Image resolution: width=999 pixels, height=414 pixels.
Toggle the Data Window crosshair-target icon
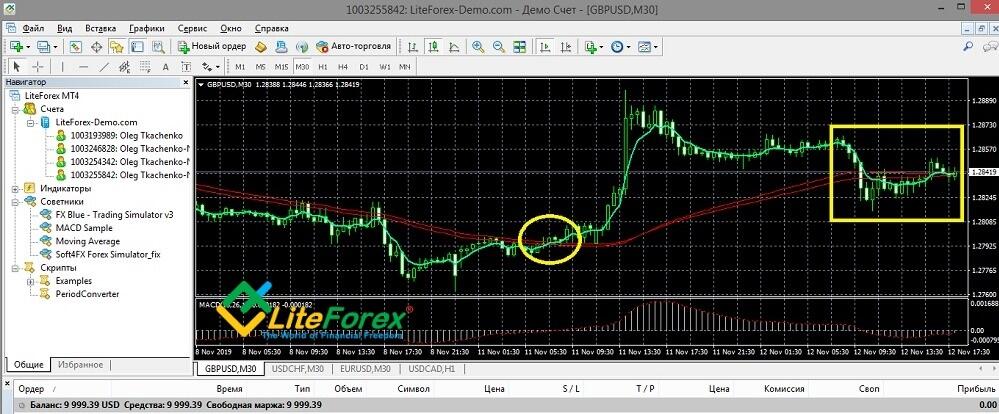[x=96, y=46]
